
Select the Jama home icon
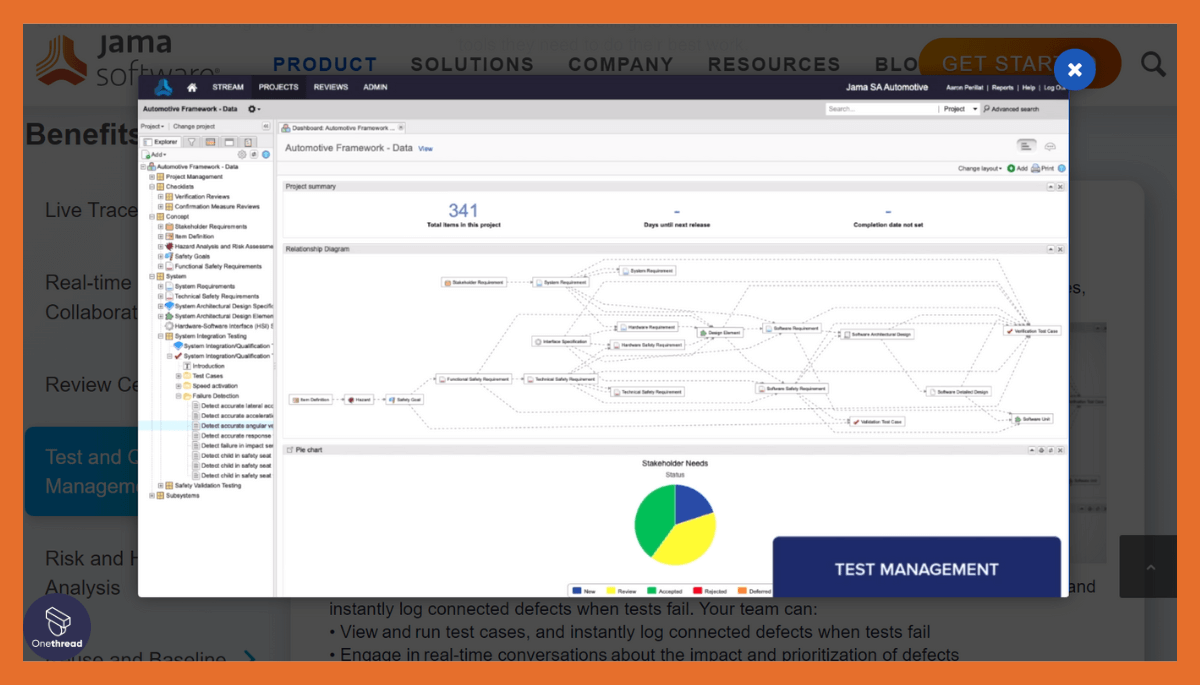coord(191,88)
